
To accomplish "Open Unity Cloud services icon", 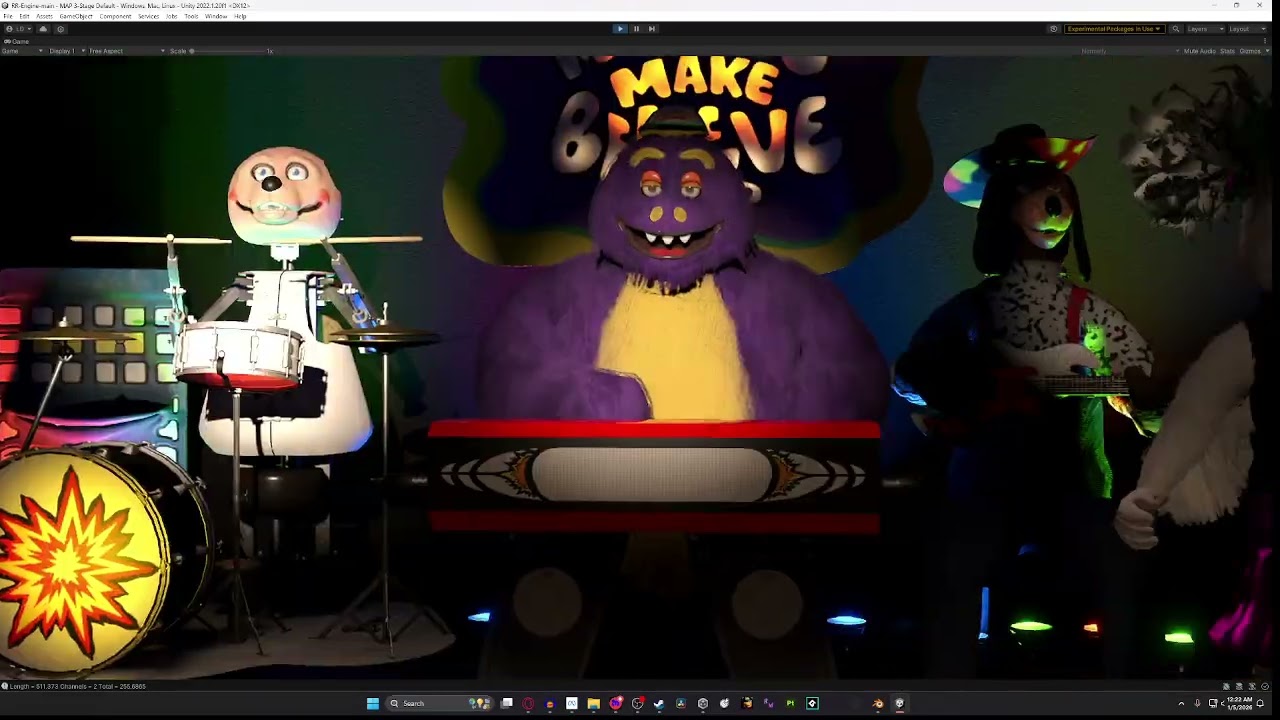I will pyautogui.click(x=43, y=29).
